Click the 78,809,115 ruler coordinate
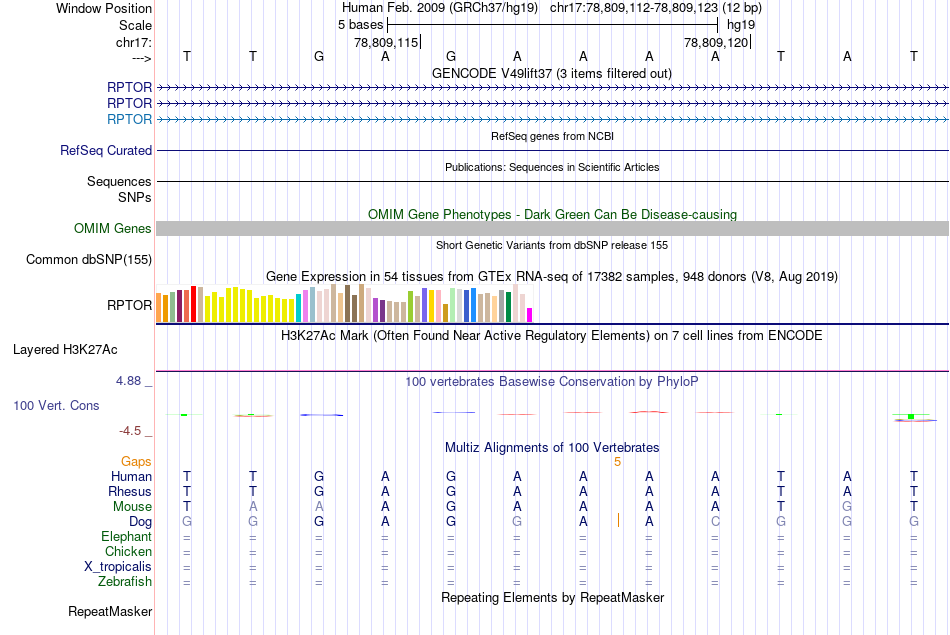The width and height of the screenshot is (950, 635). tap(386, 42)
